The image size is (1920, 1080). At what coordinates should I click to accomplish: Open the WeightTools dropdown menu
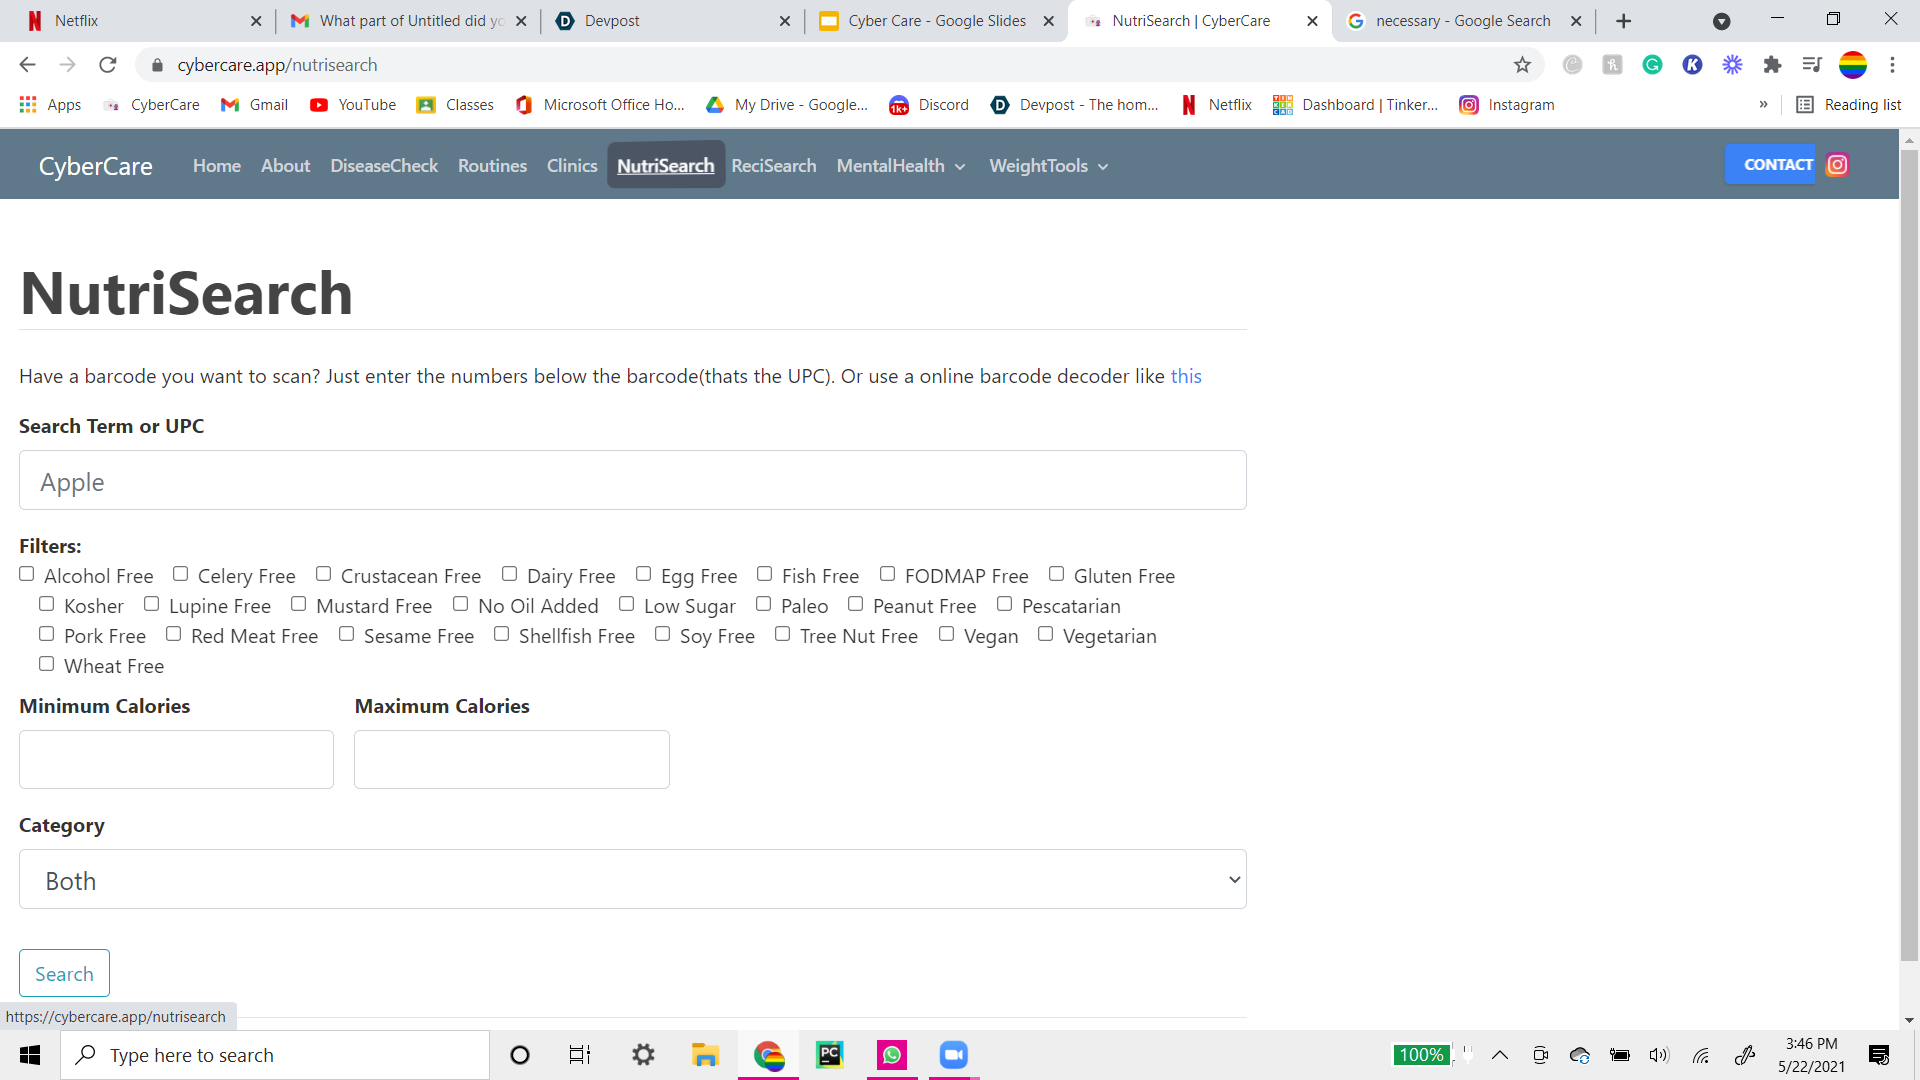coord(1048,166)
